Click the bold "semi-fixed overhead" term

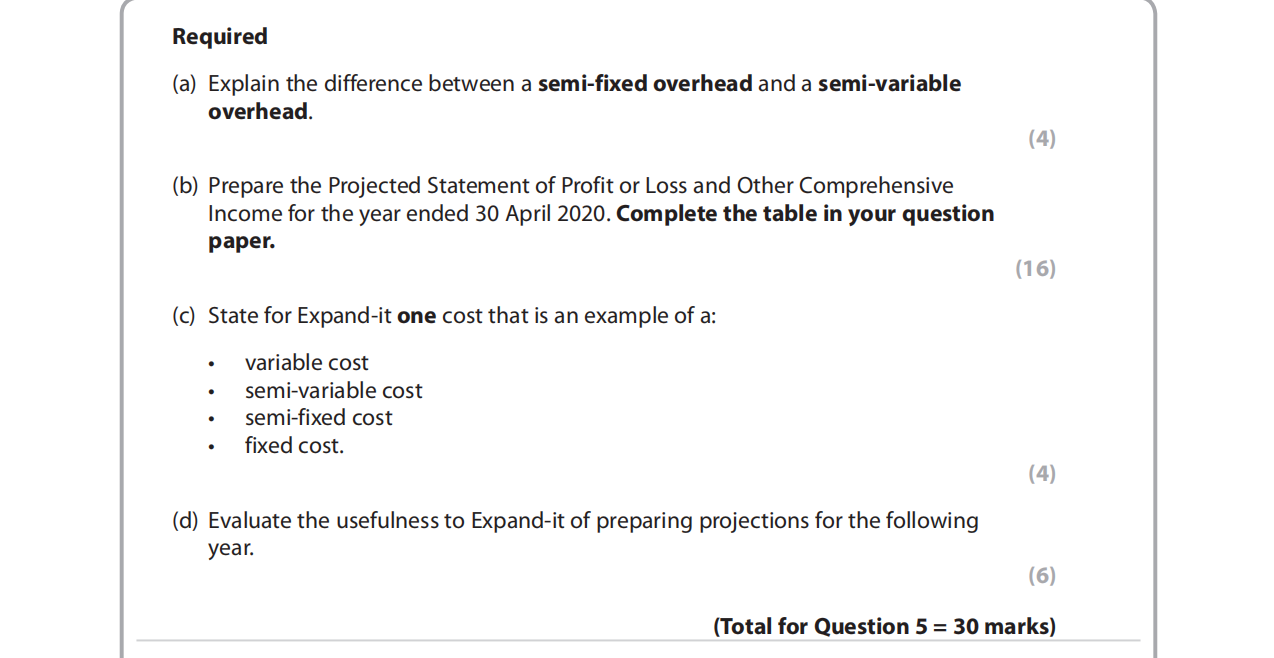pos(645,84)
